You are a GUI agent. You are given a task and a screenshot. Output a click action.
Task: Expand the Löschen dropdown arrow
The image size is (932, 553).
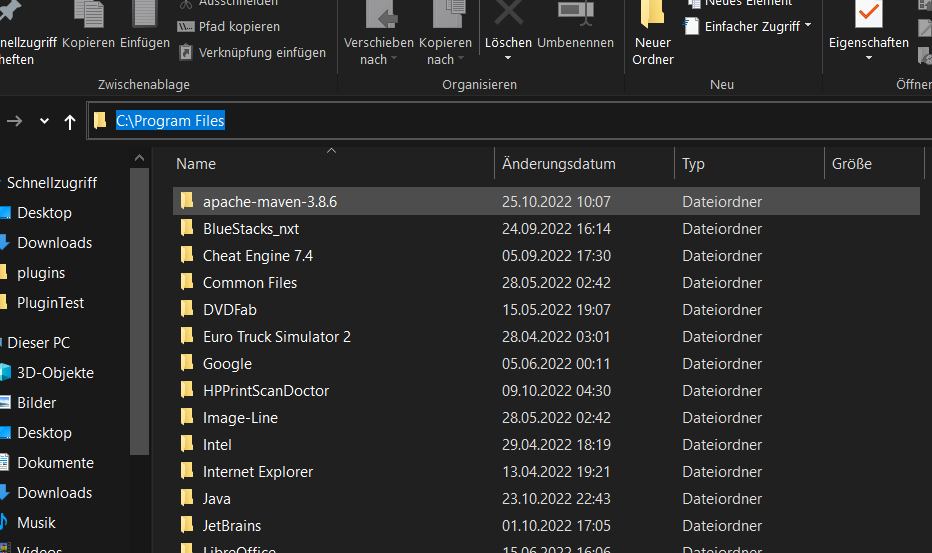508,58
